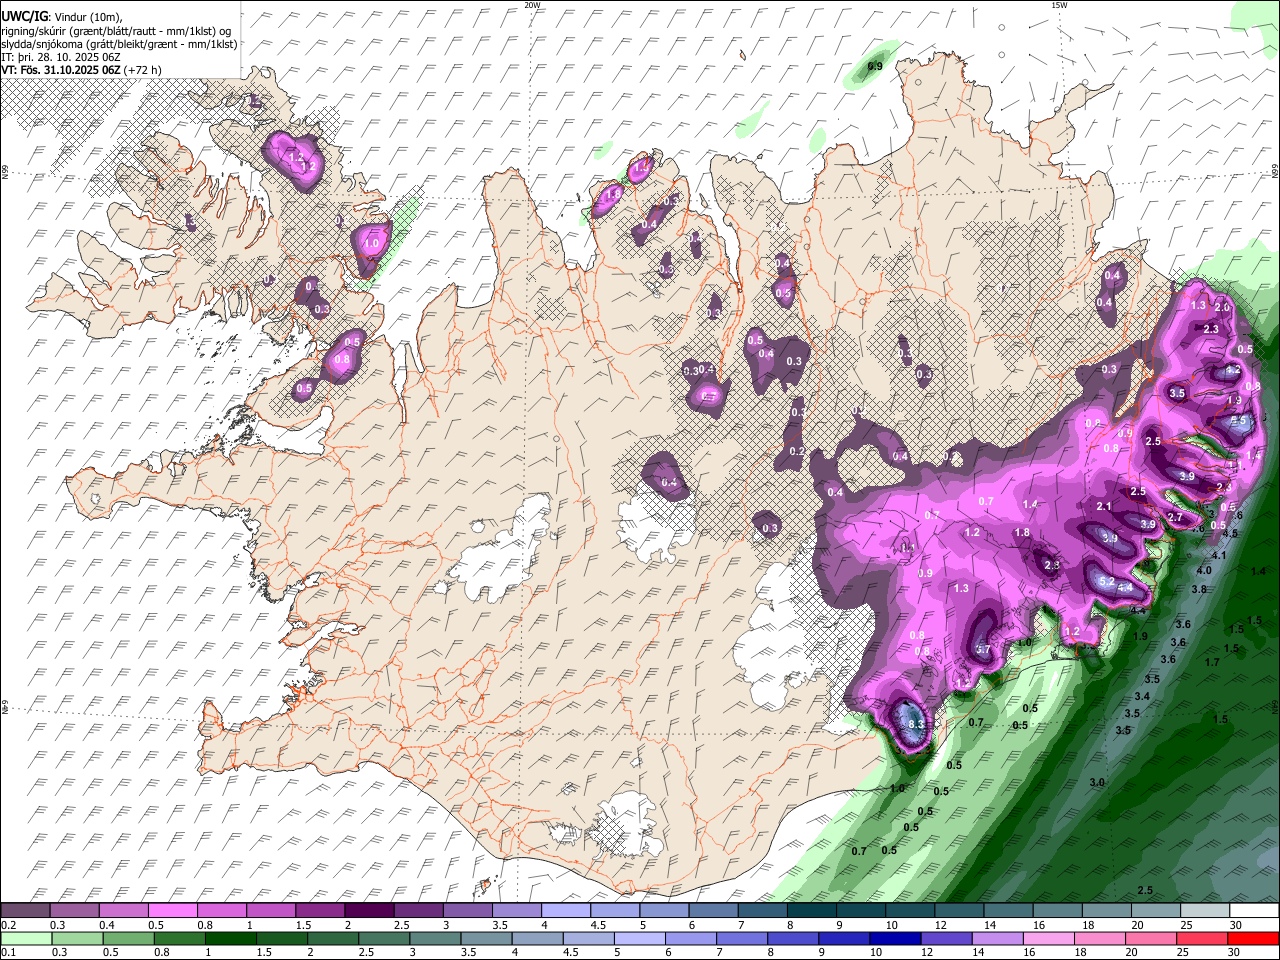Image resolution: width=1280 pixels, height=960 pixels.
Task: Click the '(+72 h)' forecast offset text
Action: coord(145,70)
